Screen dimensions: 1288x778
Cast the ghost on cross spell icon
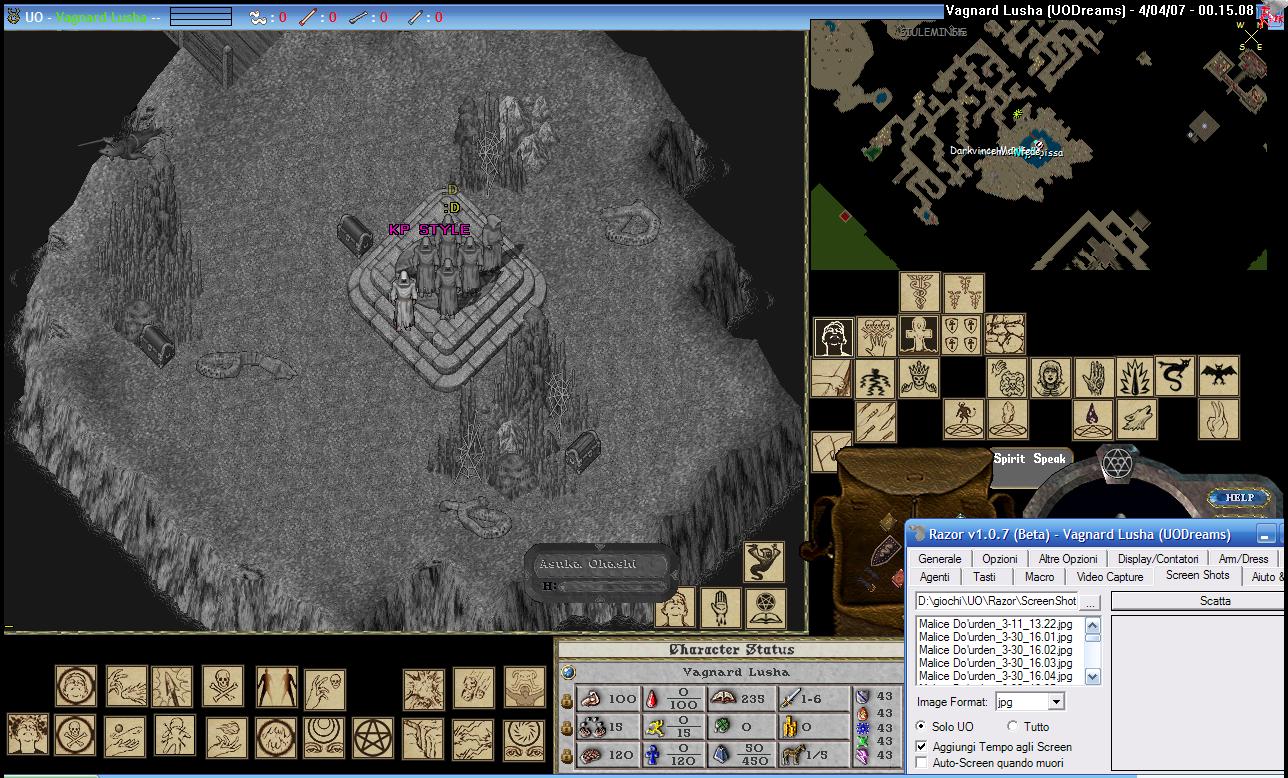918,336
